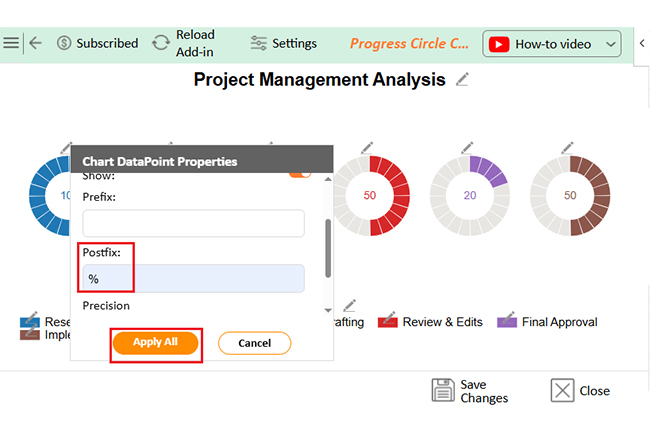The width and height of the screenshot is (650, 438).
Task: Click pencil icon above brown circle chart
Action: (x=567, y=149)
